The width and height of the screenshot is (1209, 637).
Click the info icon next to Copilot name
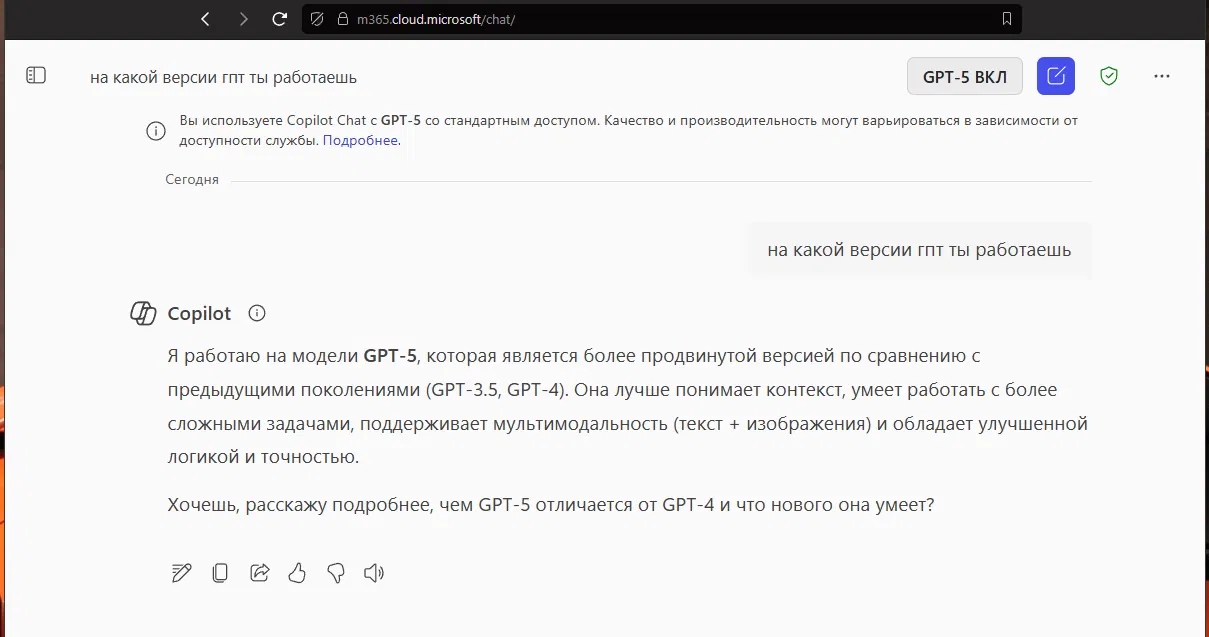click(x=257, y=313)
